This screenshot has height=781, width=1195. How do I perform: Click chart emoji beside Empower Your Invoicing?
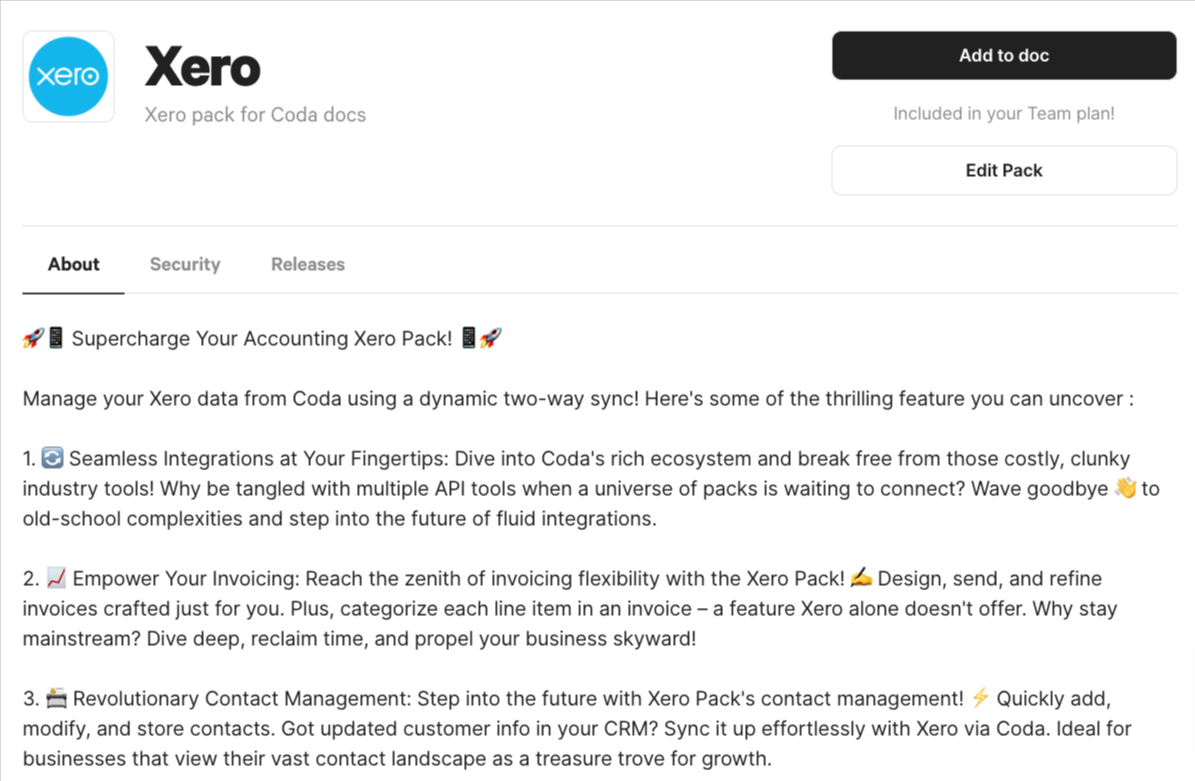click(x=56, y=578)
